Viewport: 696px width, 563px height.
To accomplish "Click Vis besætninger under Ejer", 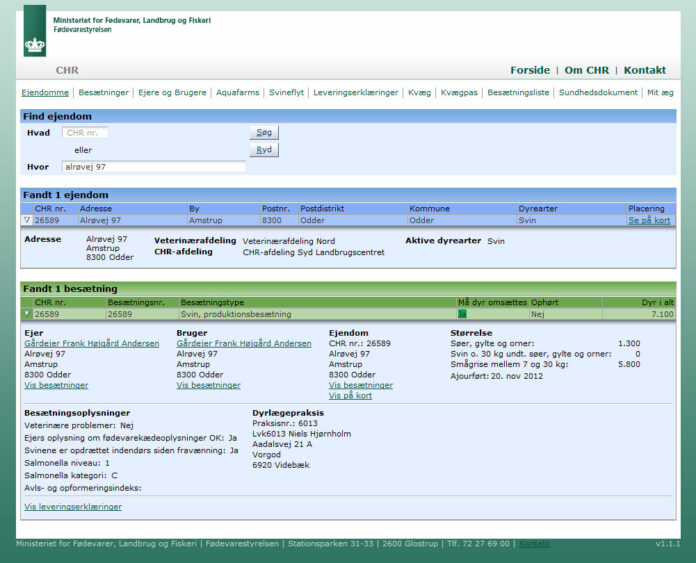I will coord(56,385).
